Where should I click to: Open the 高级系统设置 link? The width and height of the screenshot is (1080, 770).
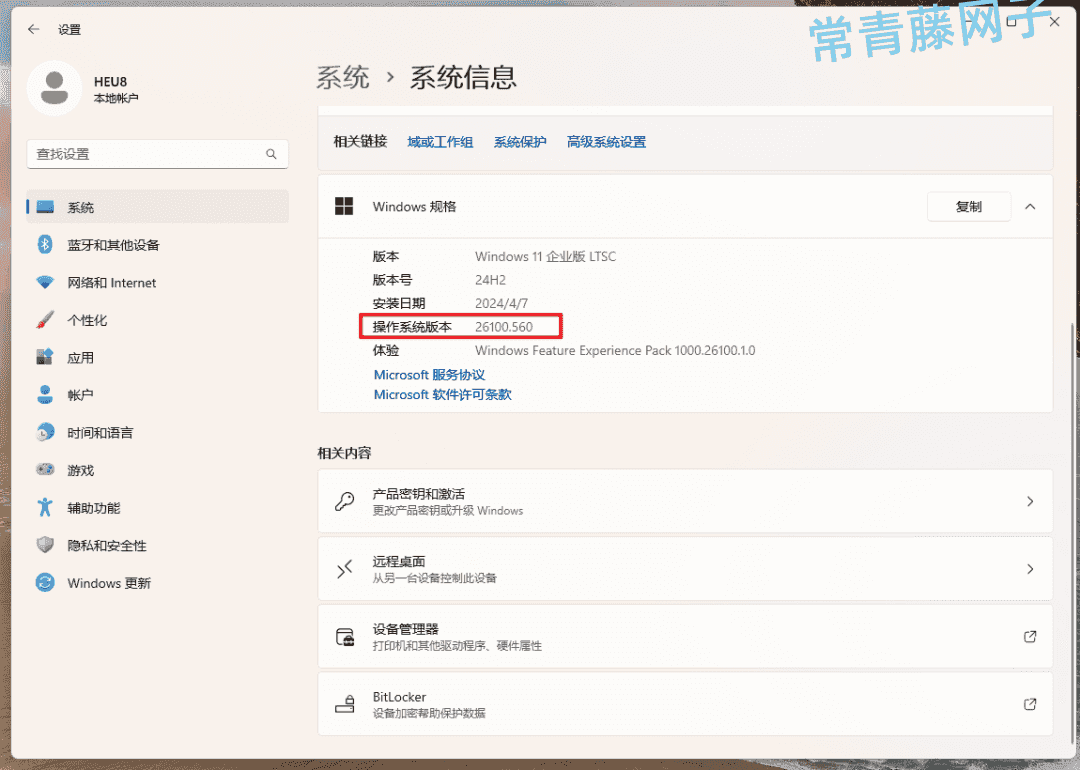606,142
